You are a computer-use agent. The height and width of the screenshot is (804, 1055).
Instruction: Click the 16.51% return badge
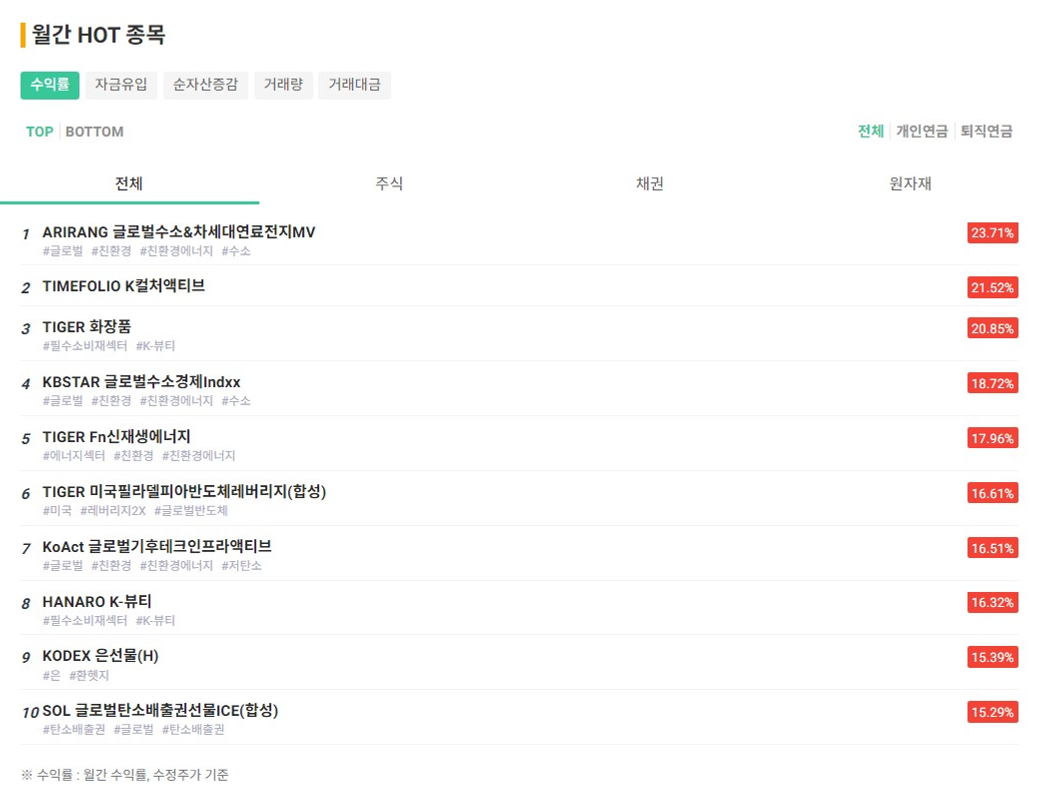point(992,548)
